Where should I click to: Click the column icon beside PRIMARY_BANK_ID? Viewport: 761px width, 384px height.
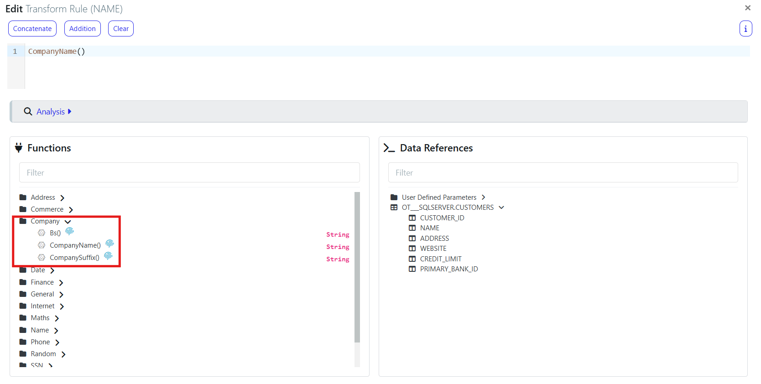pyautogui.click(x=412, y=269)
